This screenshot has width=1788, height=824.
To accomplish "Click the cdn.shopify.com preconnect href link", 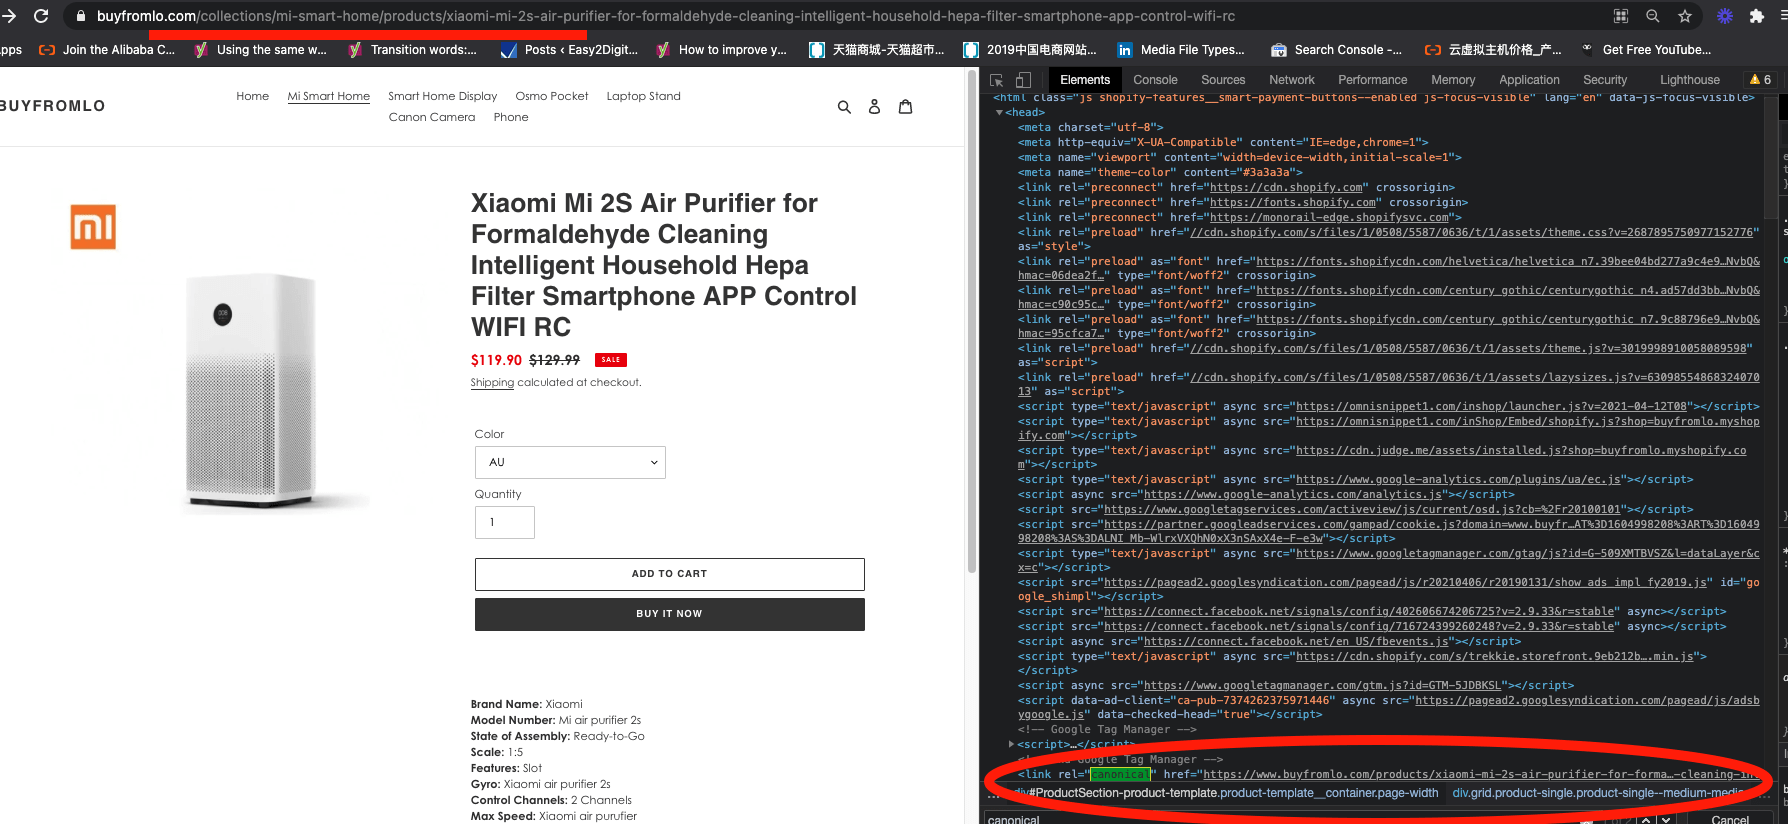I will point(1287,187).
